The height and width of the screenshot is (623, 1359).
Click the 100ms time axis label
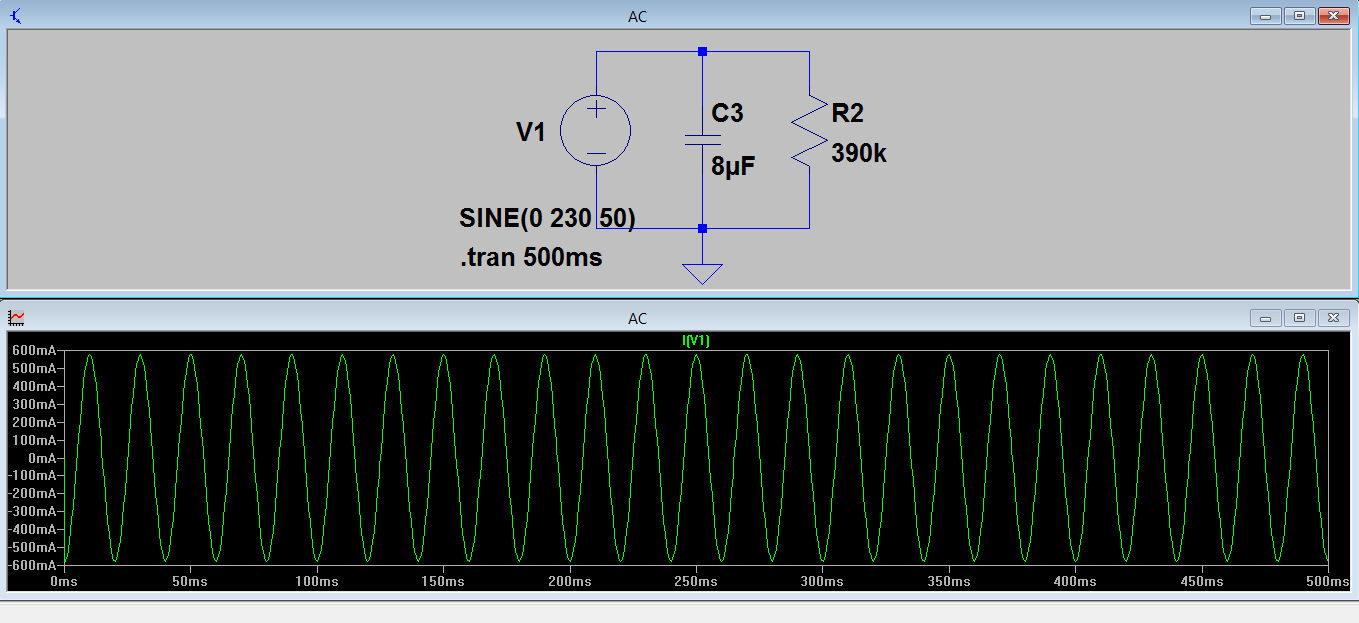tap(316, 581)
